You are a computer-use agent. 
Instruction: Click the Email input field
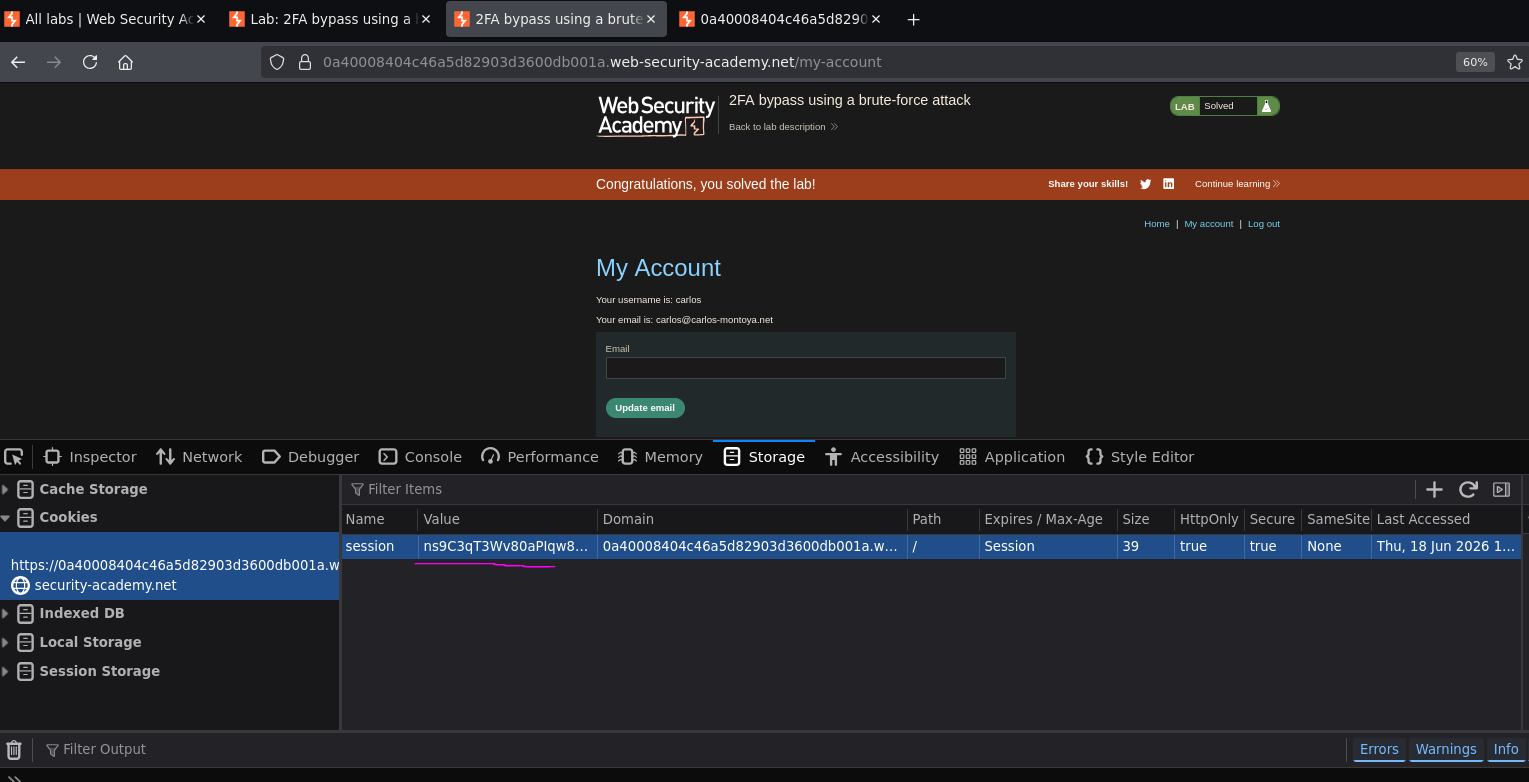(x=805, y=368)
